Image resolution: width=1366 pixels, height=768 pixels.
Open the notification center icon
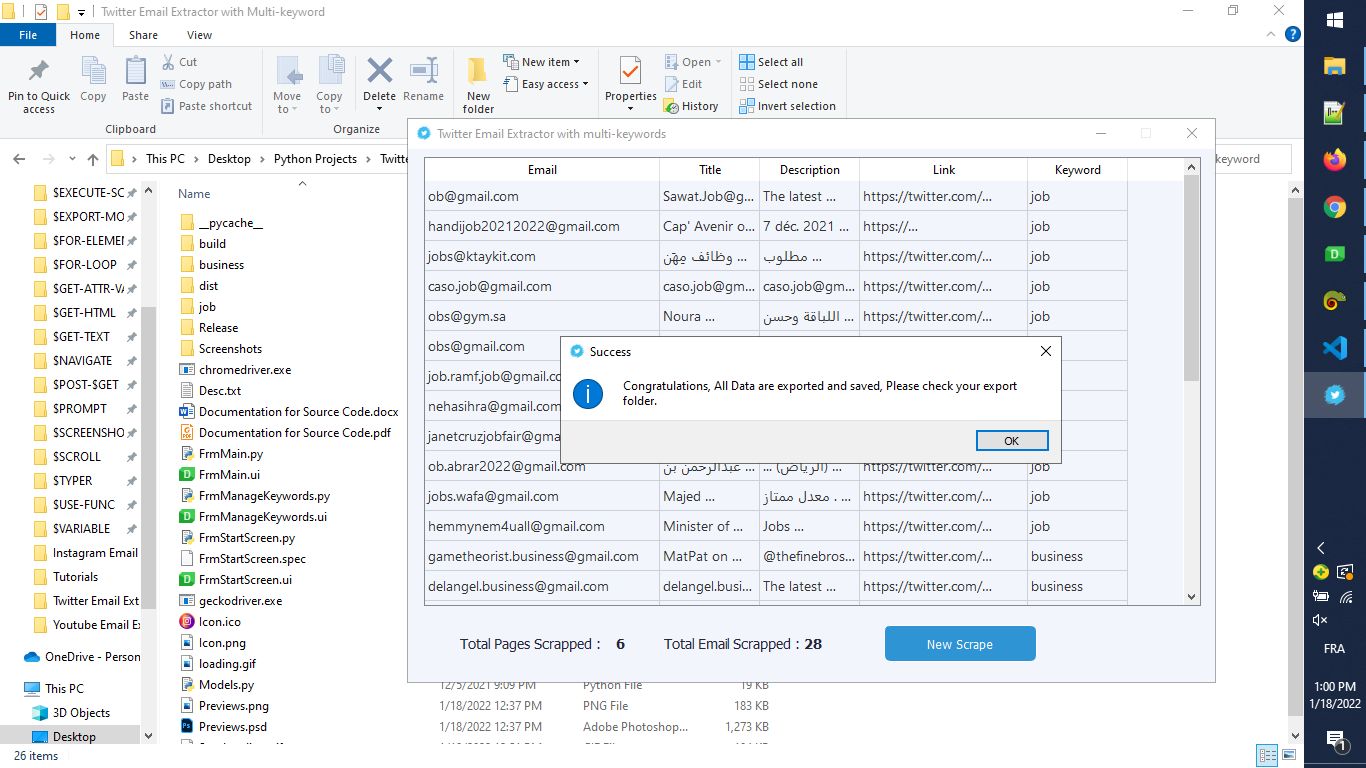pyautogui.click(x=1334, y=740)
